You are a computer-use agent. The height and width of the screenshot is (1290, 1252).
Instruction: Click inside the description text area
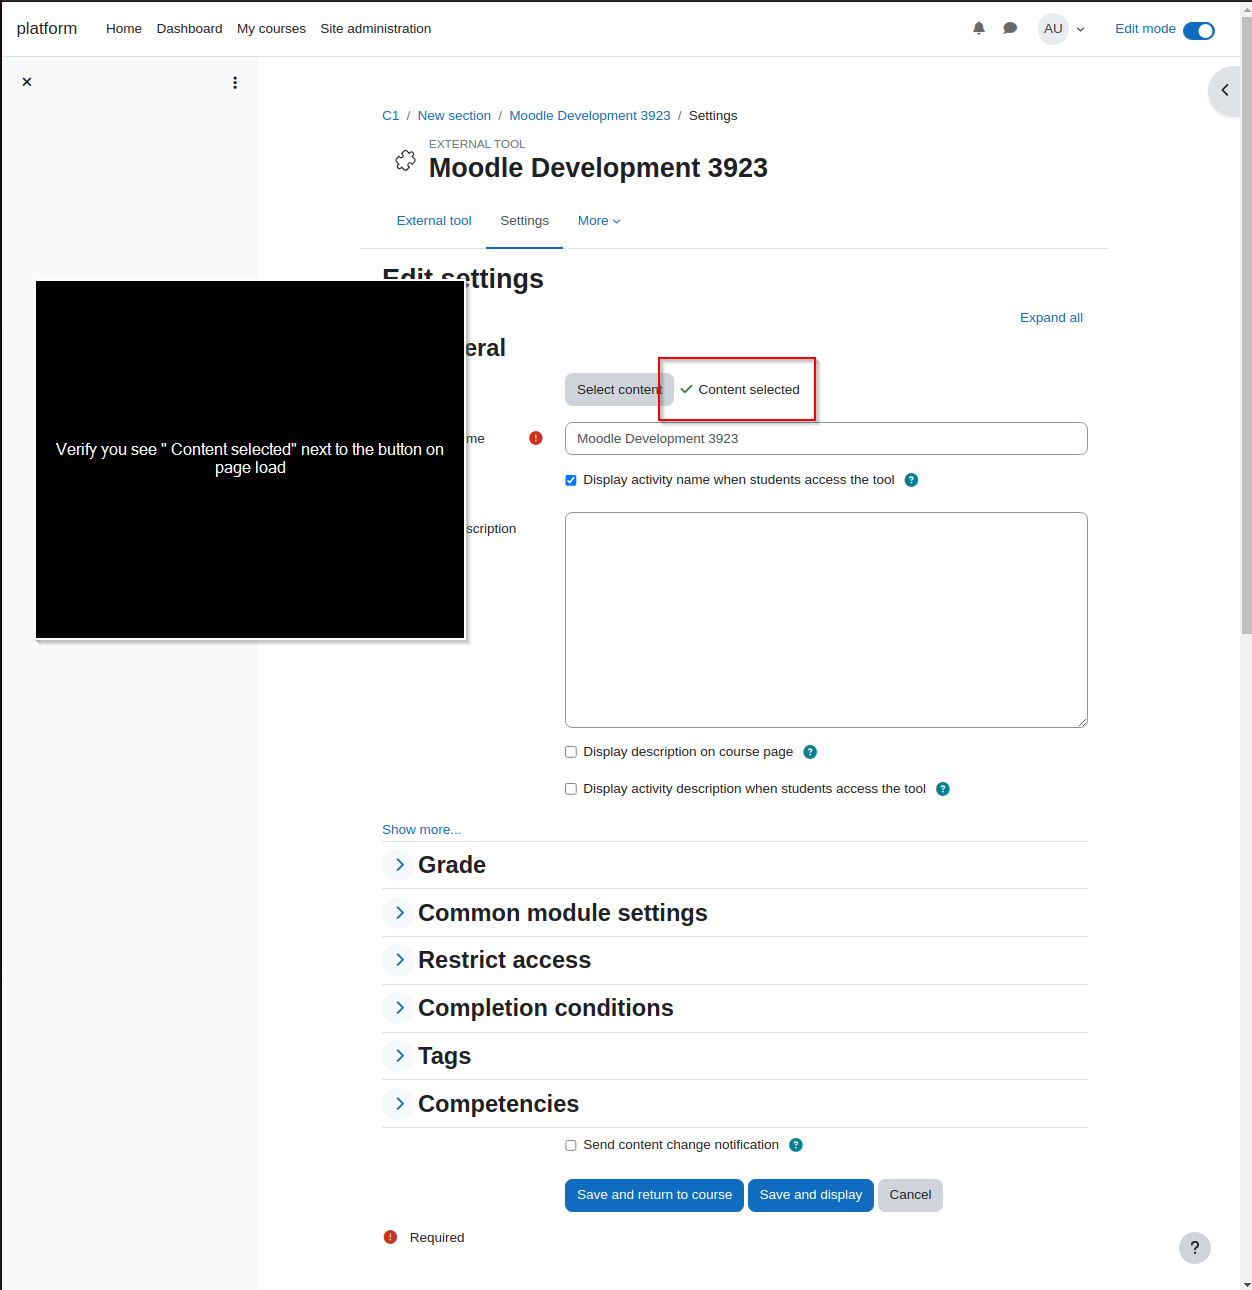pos(826,620)
